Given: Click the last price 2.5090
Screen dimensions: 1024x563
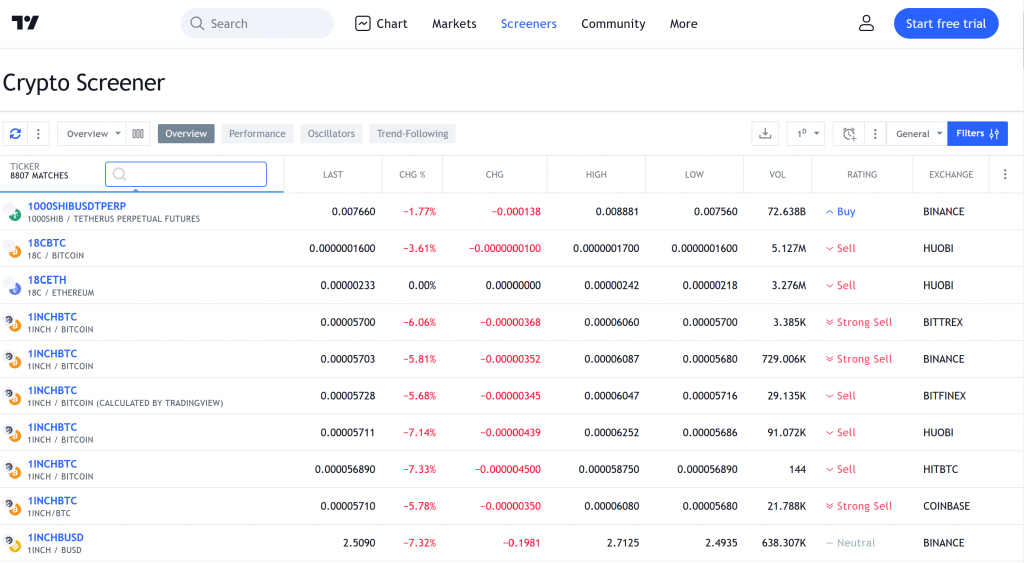Looking at the screenshot, I should point(359,543).
